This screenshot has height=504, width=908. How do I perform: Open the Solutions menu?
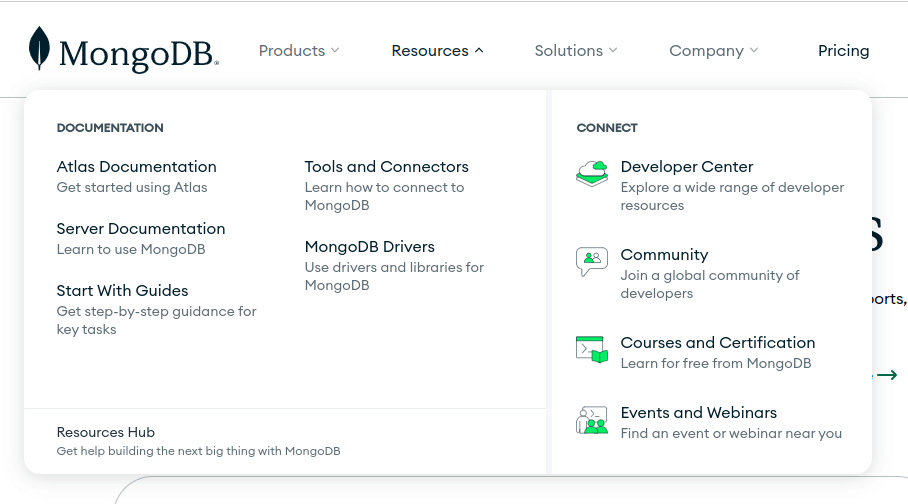pyautogui.click(x=569, y=50)
